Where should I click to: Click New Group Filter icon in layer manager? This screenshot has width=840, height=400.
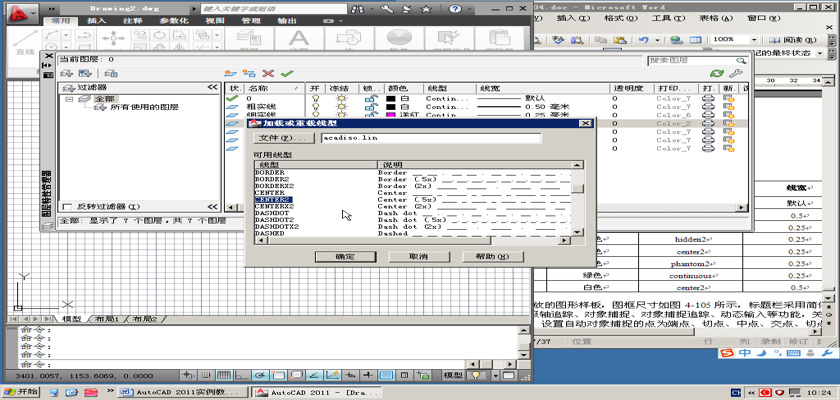(85, 73)
